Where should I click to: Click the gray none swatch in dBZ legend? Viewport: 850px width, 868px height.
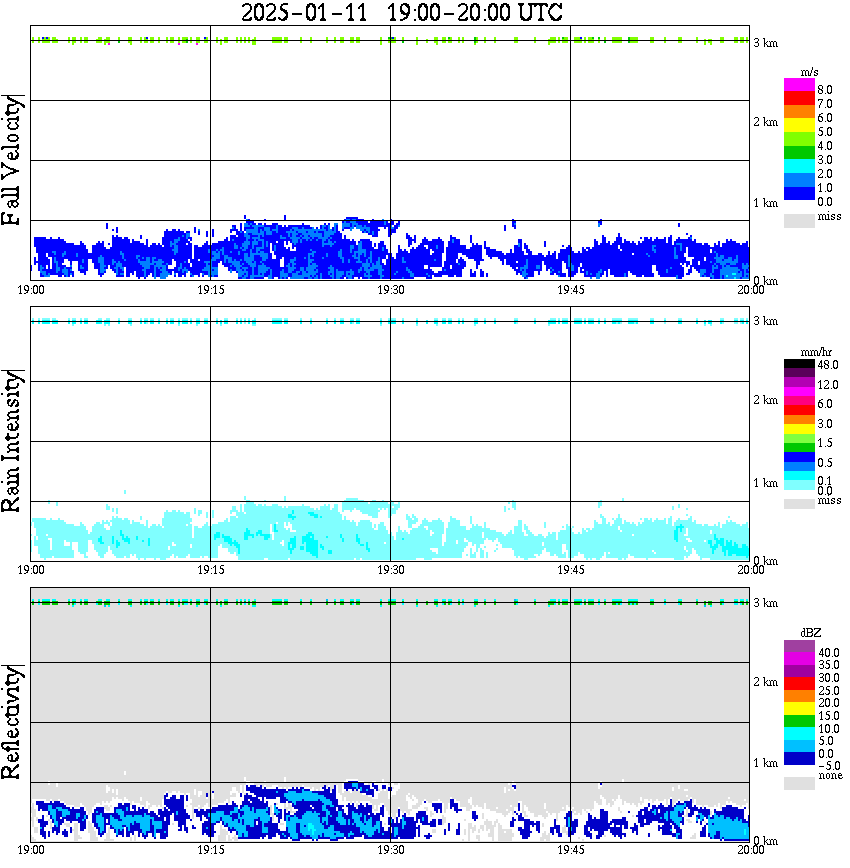click(799, 783)
